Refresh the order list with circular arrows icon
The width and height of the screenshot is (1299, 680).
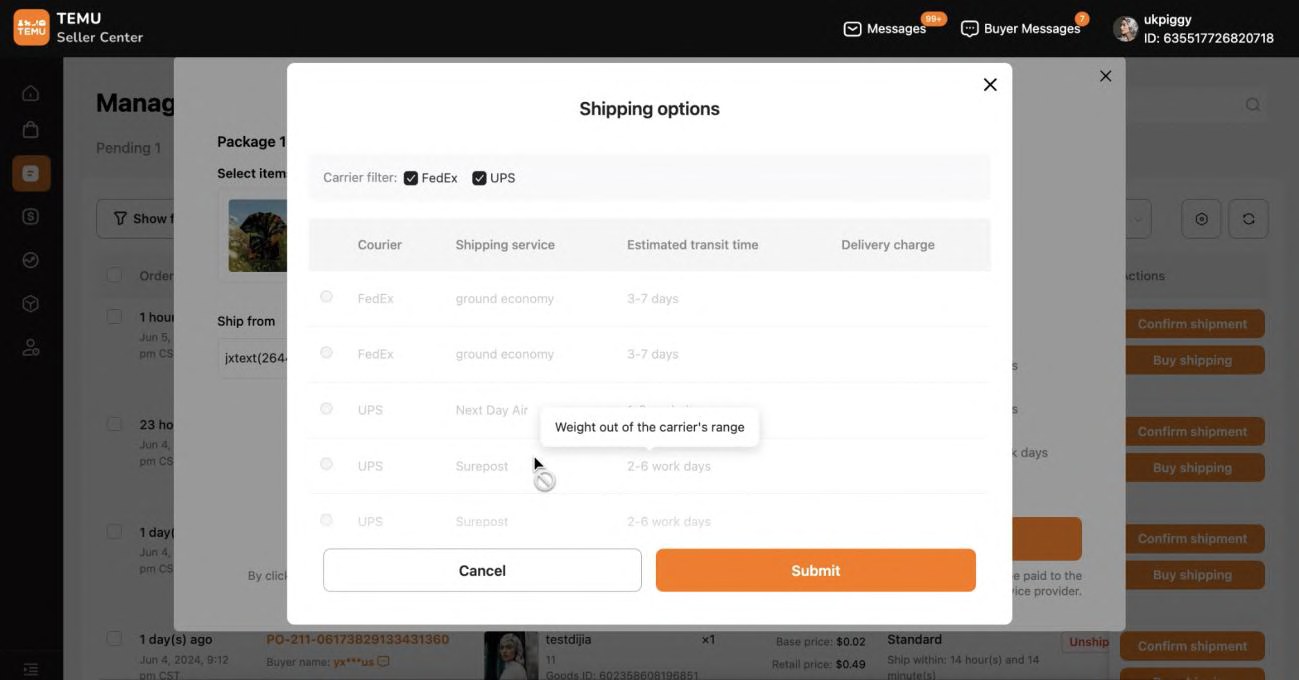click(x=1248, y=217)
